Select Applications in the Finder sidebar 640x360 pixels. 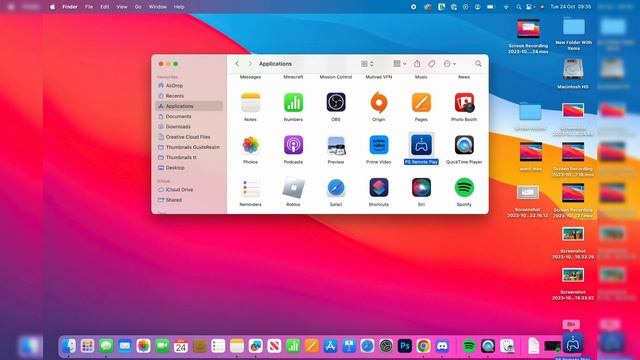pyautogui.click(x=189, y=106)
